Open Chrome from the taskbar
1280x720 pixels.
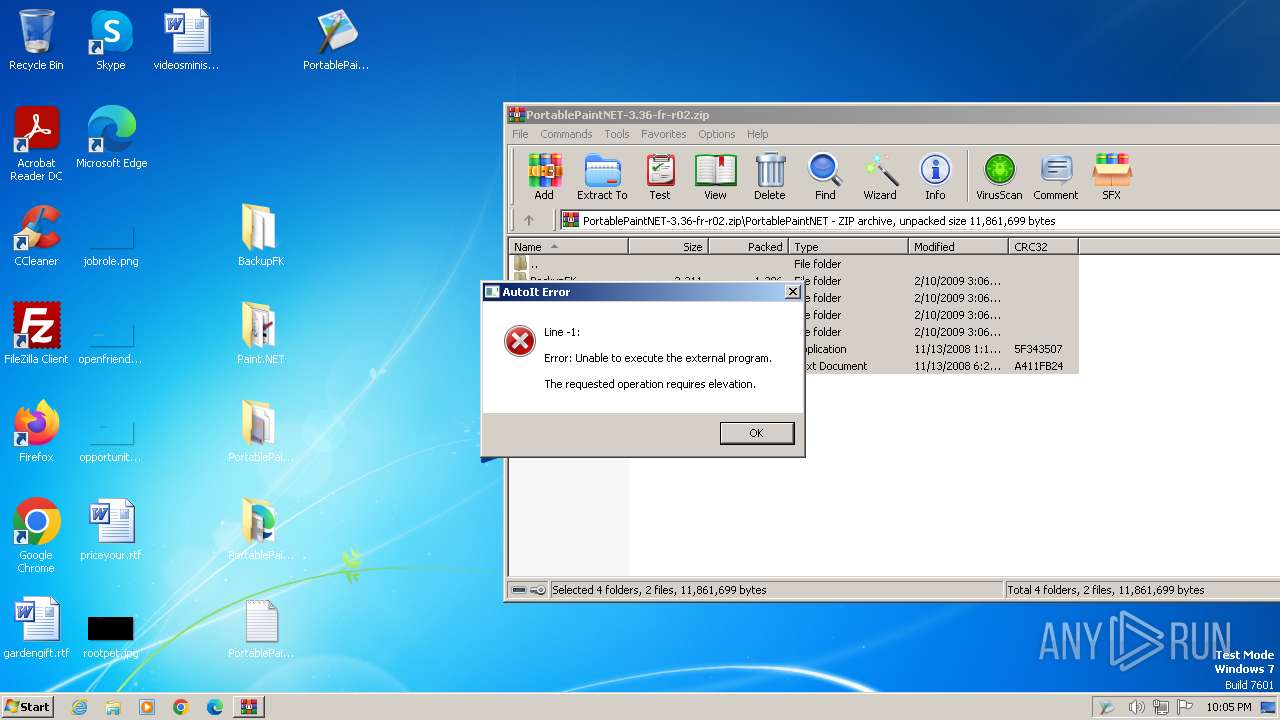pos(180,707)
